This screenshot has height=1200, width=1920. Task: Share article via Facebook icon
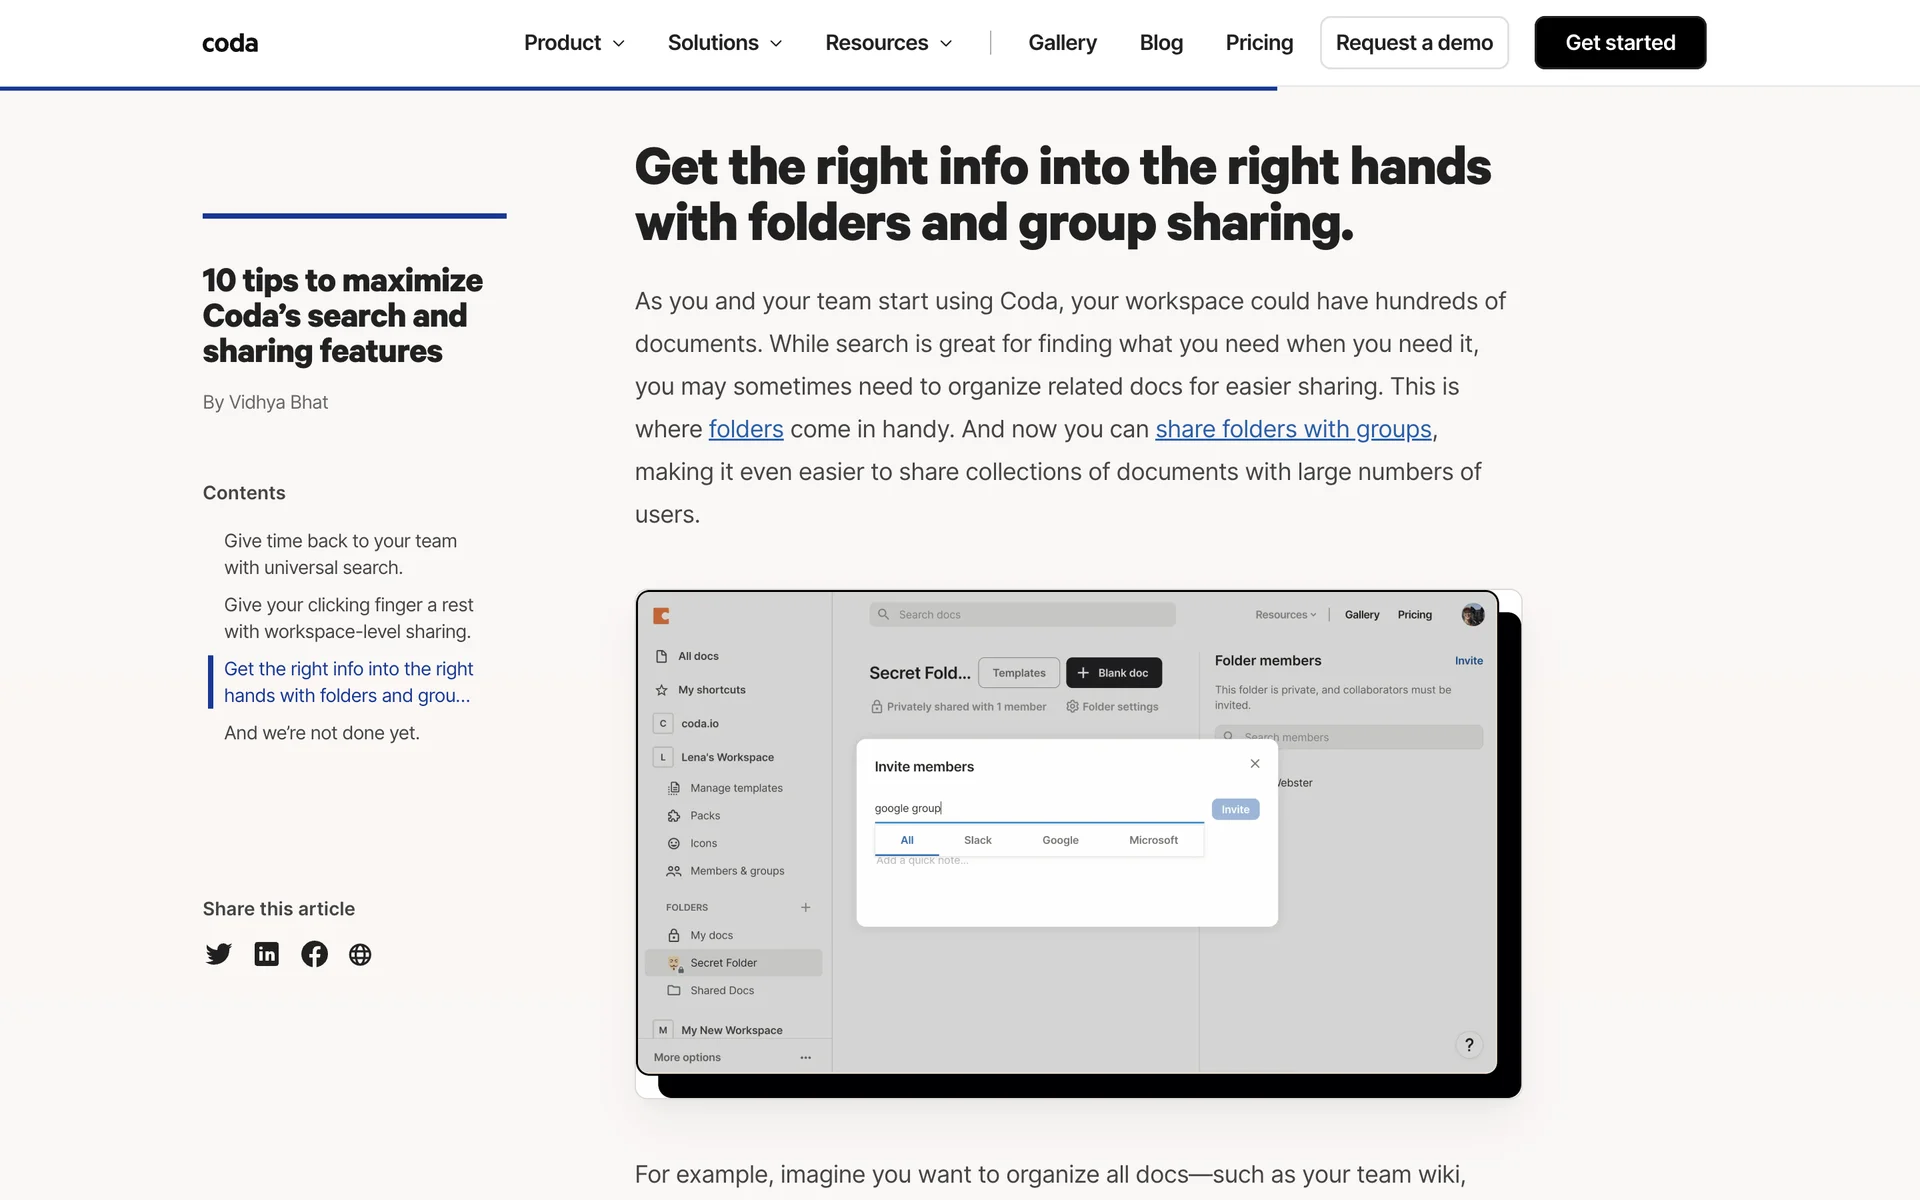click(x=314, y=954)
